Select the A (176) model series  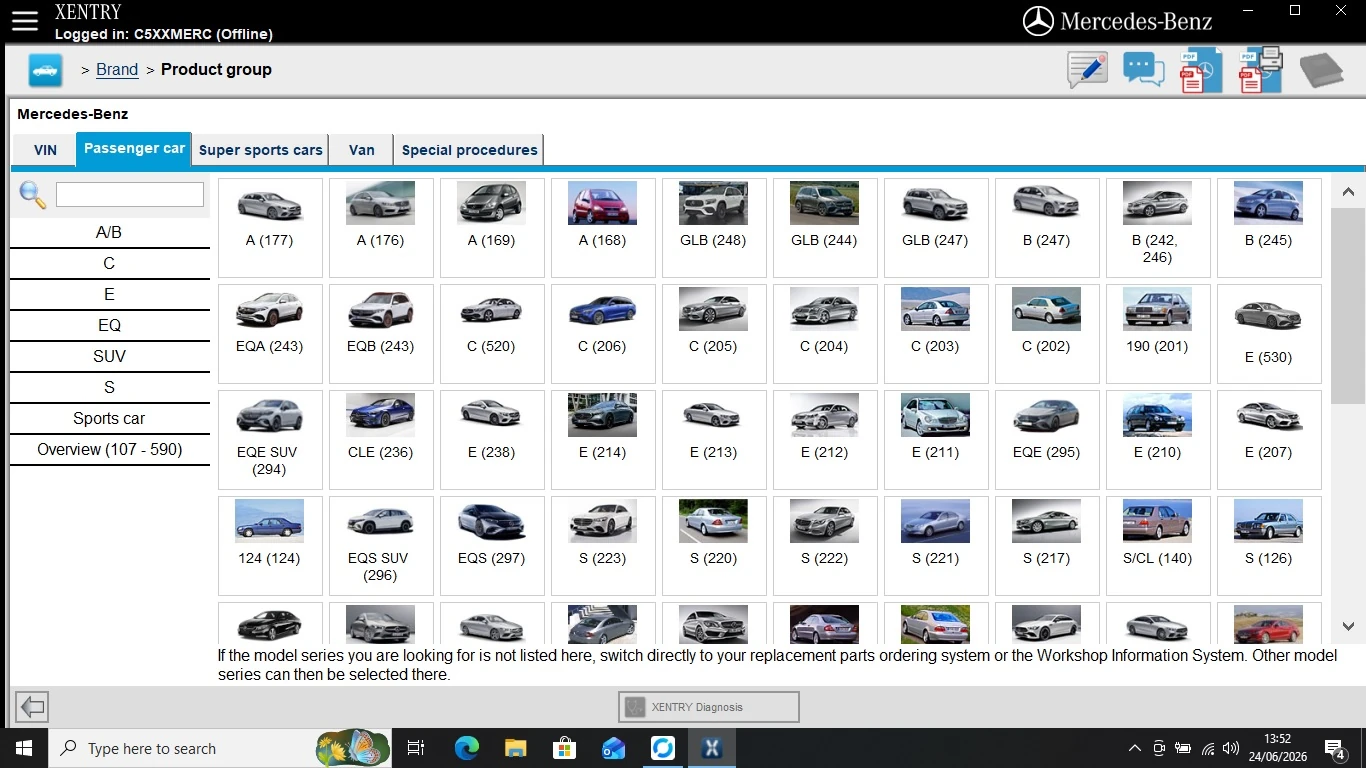coord(381,228)
